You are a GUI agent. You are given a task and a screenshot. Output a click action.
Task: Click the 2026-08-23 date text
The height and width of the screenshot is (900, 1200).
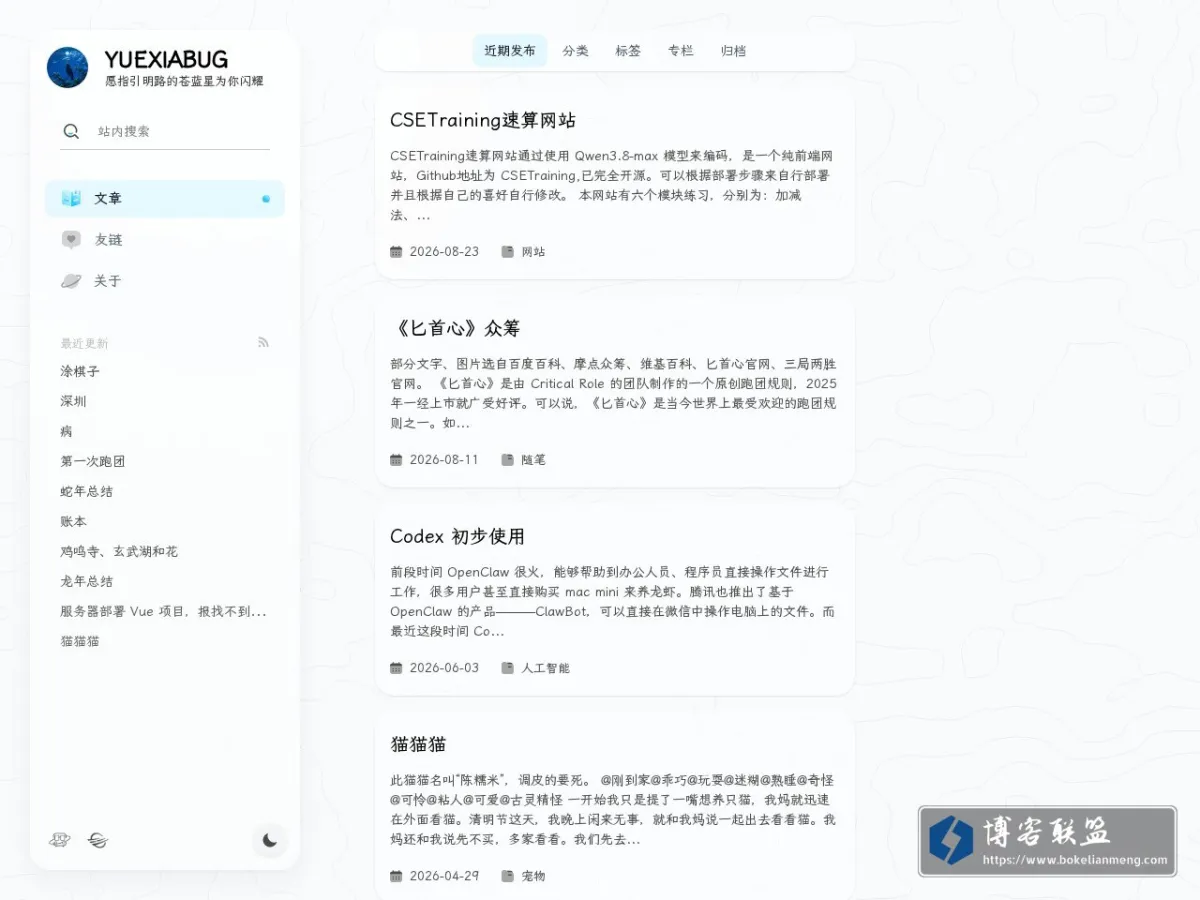(x=444, y=252)
